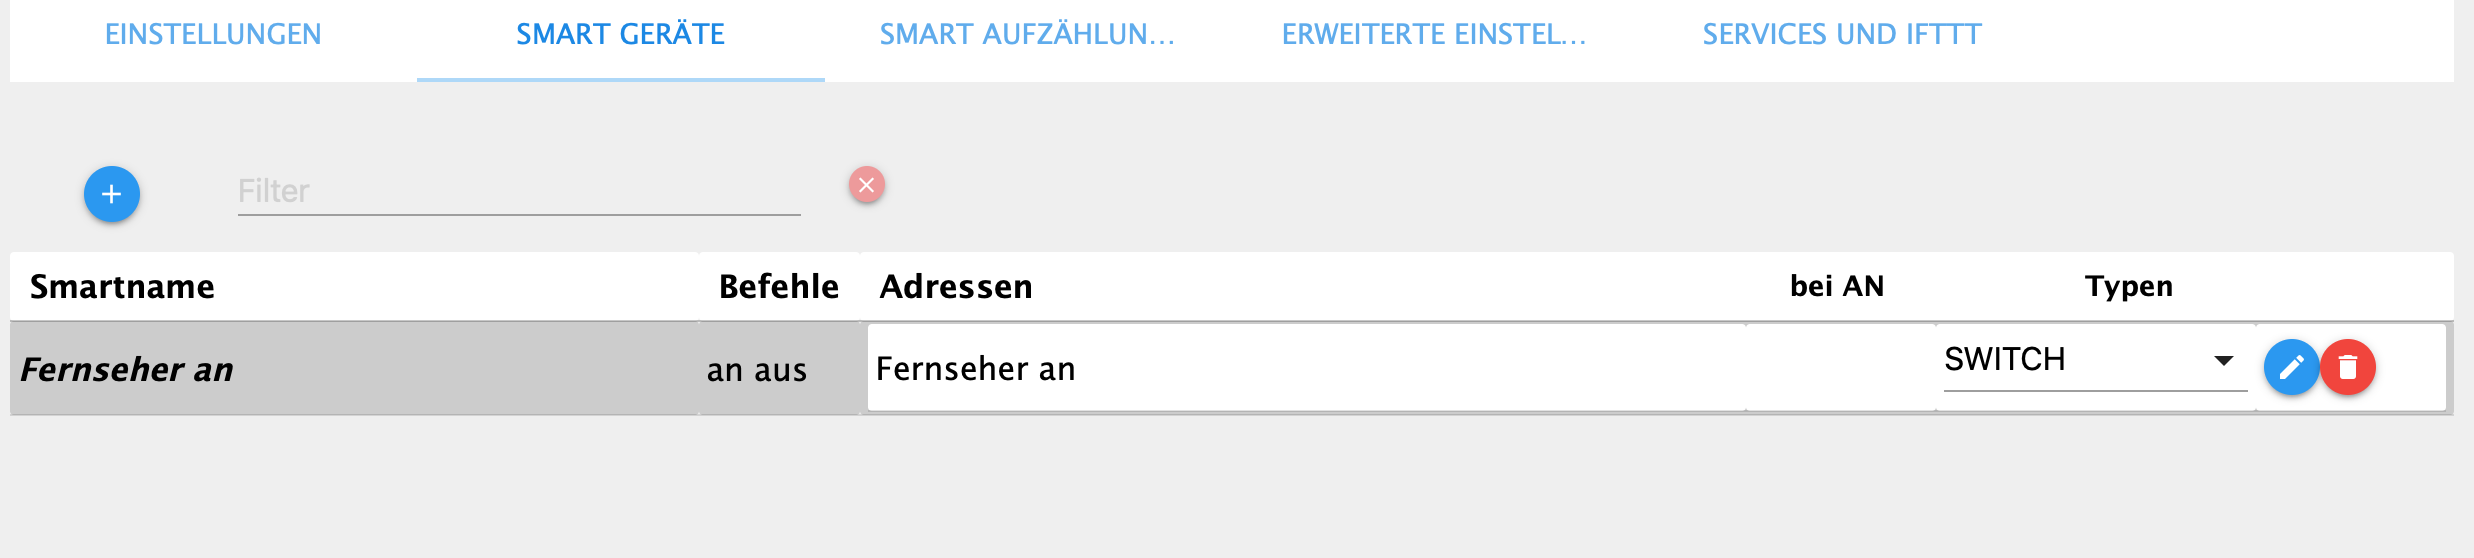Focus the Filter text field
This screenshot has width=2474, height=558.
pyautogui.click(x=518, y=191)
